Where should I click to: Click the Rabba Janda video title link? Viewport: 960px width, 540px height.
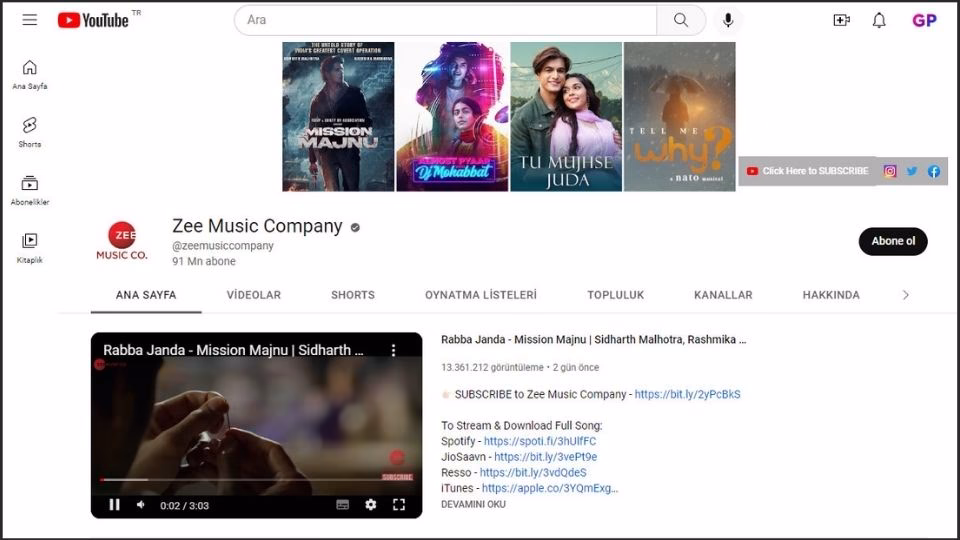point(593,339)
